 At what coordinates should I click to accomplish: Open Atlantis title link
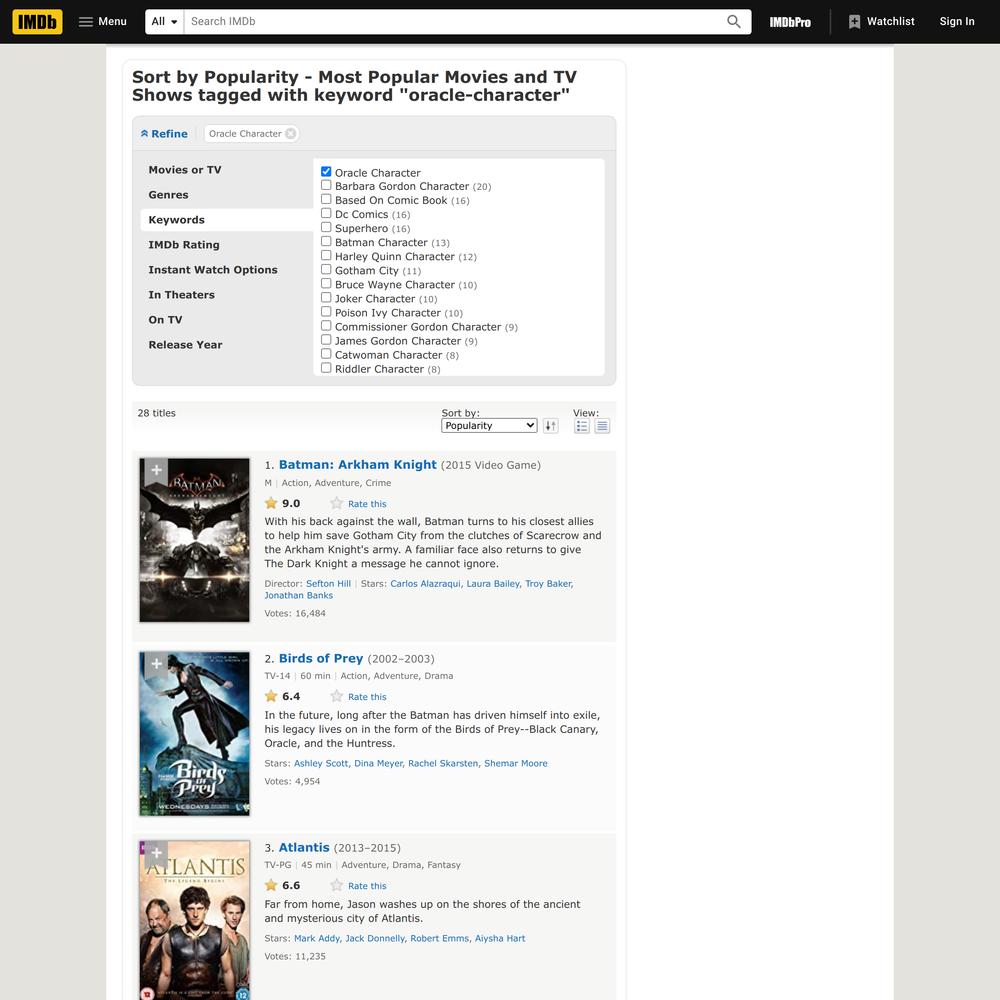point(304,848)
